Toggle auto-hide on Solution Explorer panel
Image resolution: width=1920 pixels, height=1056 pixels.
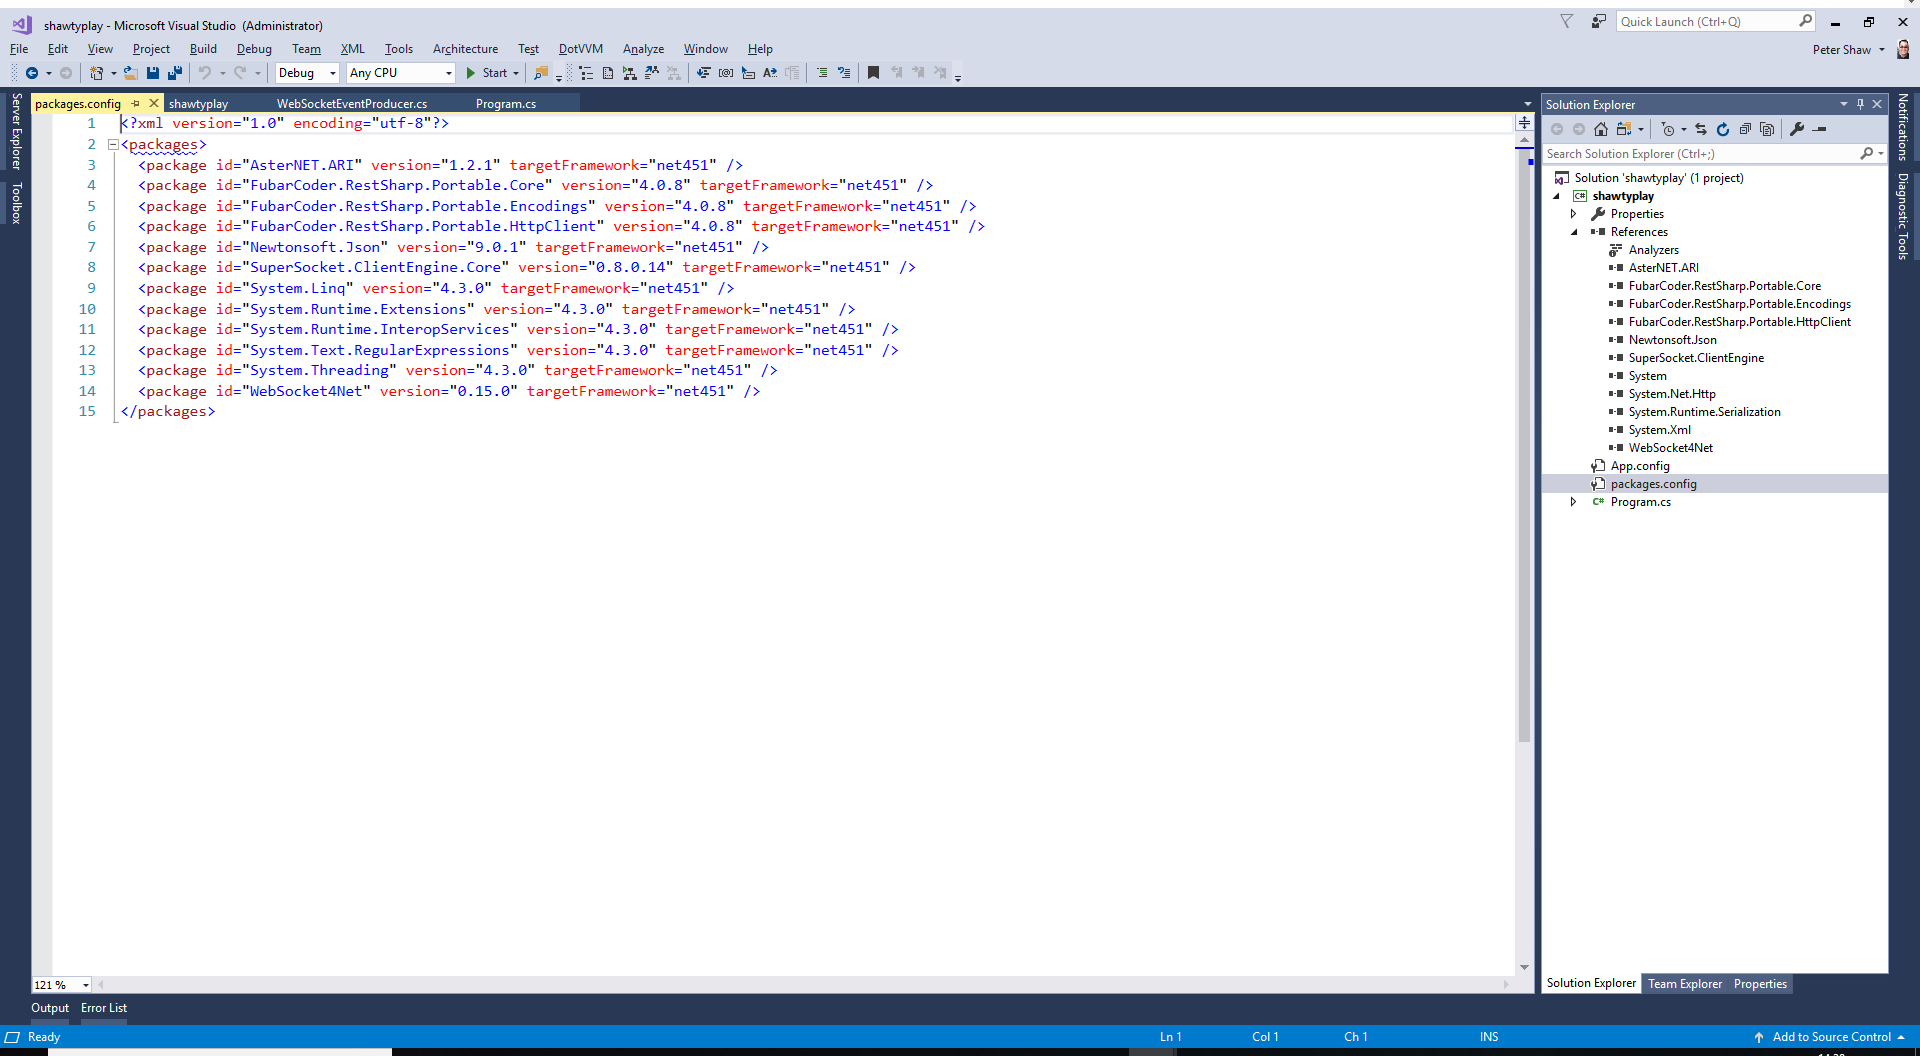[x=1860, y=104]
